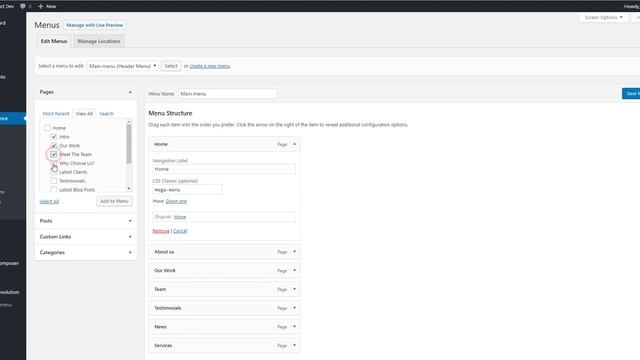
Task: Follow the create a new menu link
Action: point(210,66)
